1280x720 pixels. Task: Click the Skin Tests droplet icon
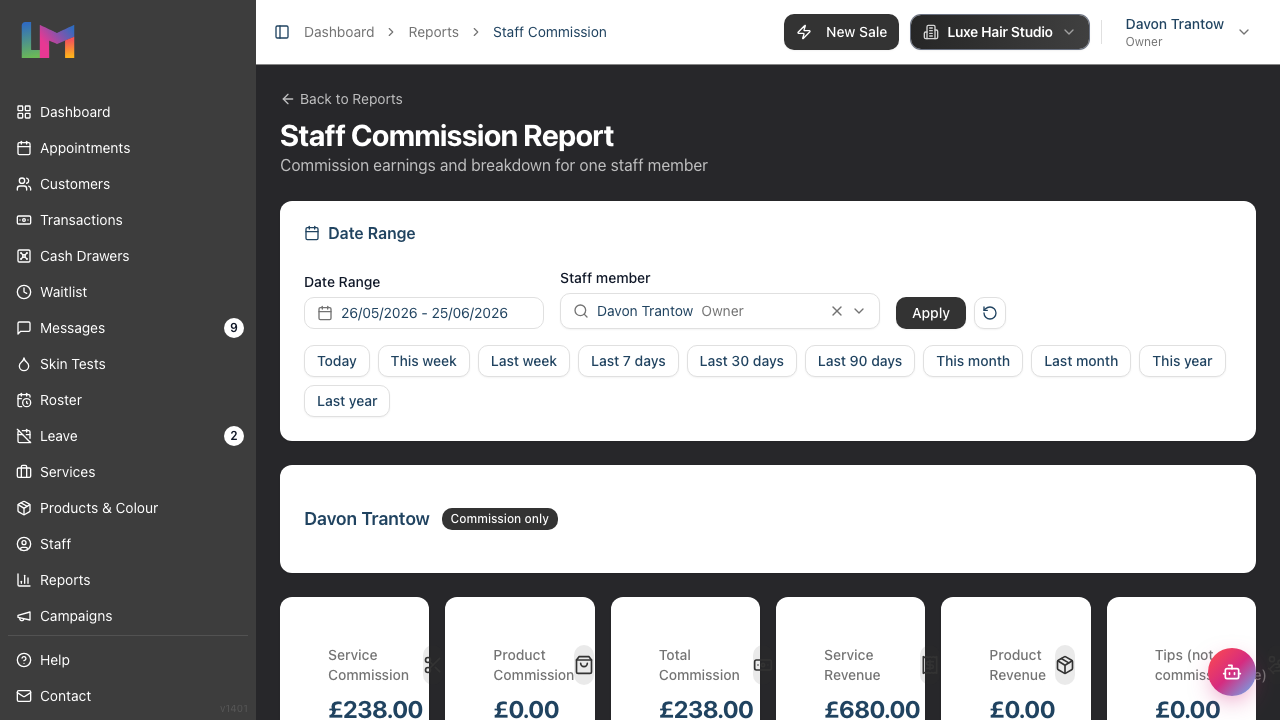(24, 364)
